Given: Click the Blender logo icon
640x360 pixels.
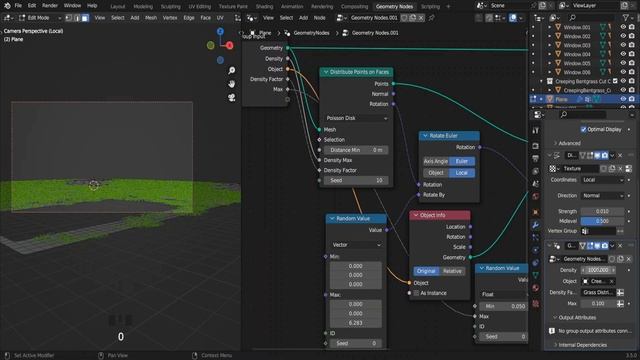Looking at the screenshot, I should [7, 6].
